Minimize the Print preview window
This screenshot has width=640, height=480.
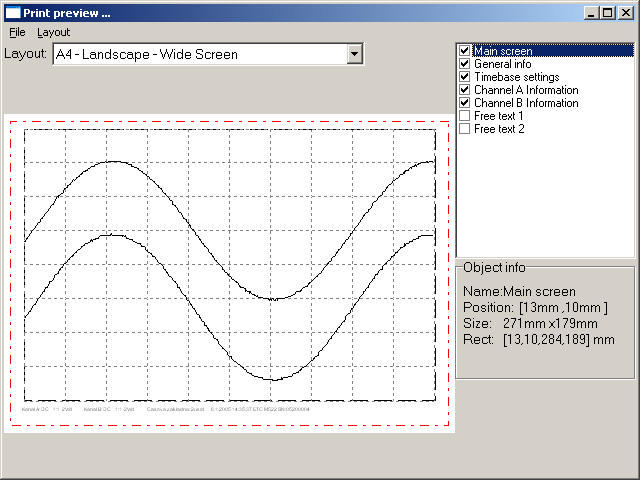[591, 13]
